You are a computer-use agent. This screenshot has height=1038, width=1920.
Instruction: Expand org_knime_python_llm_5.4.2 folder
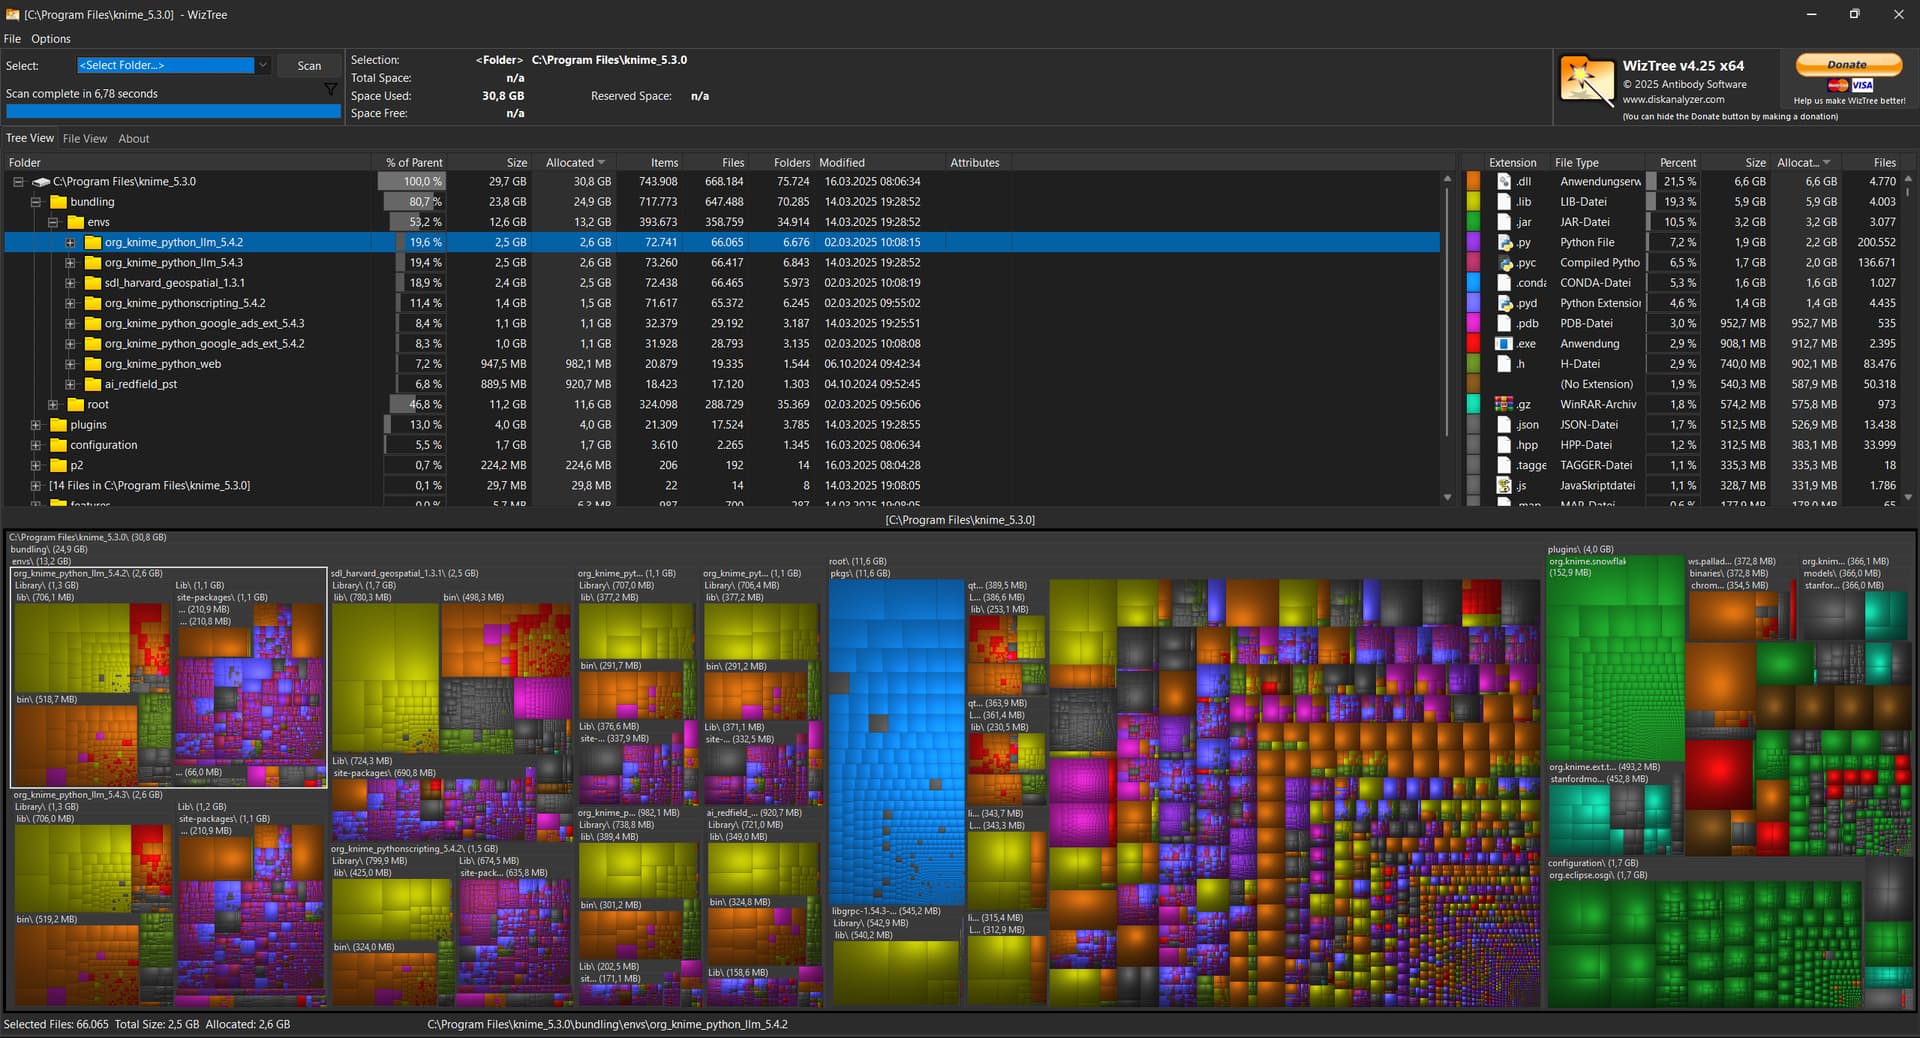(x=70, y=243)
